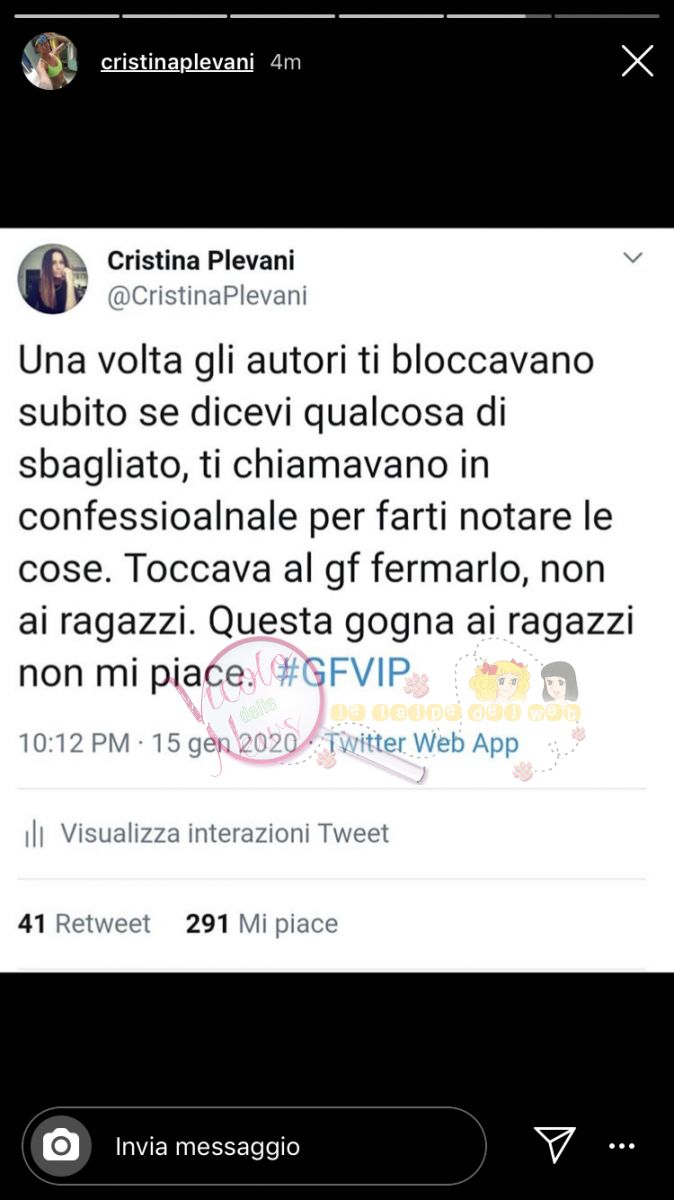Screen dimensions: 674x1200
Task: Jump to first story progress segment
Action: 67,16
